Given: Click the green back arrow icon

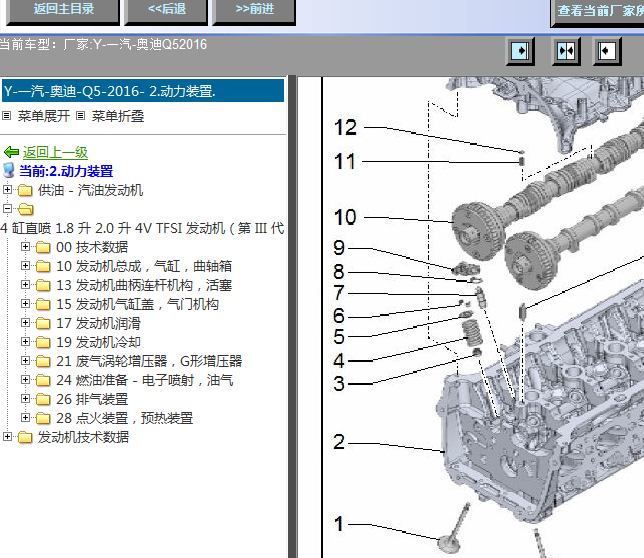Looking at the screenshot, I should click(x=12, y=152).
